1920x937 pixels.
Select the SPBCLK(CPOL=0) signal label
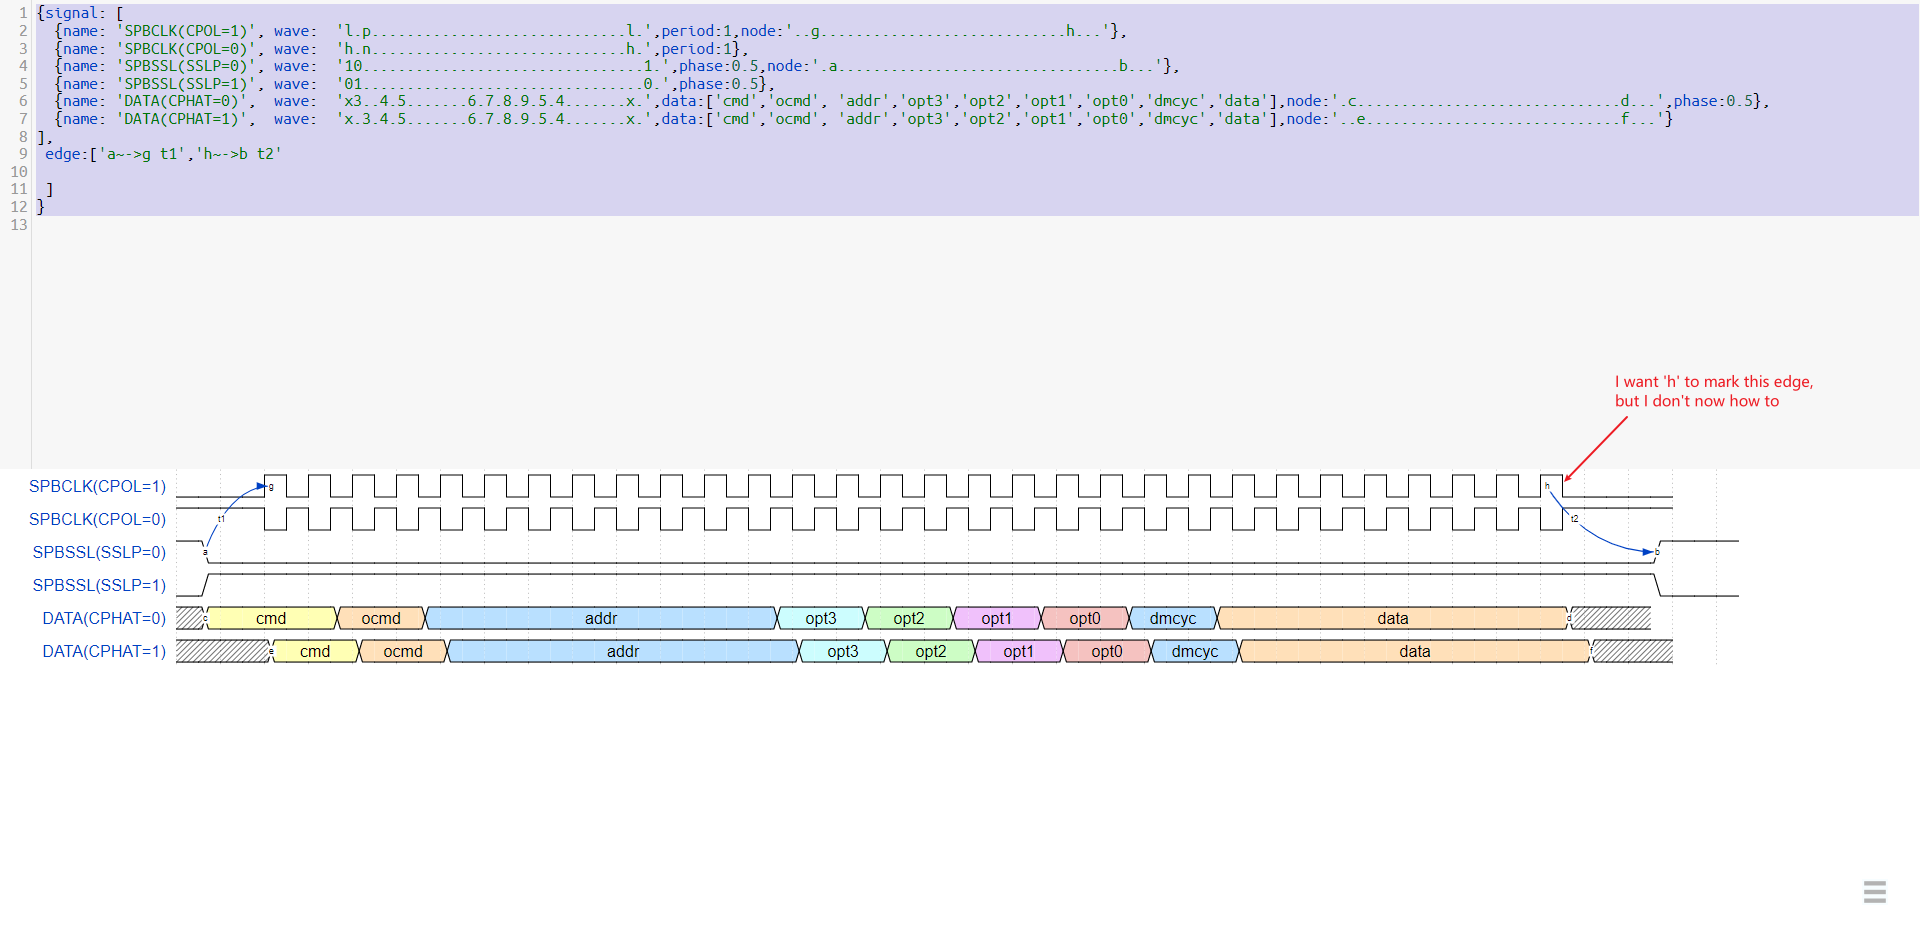tap(97, 519)
